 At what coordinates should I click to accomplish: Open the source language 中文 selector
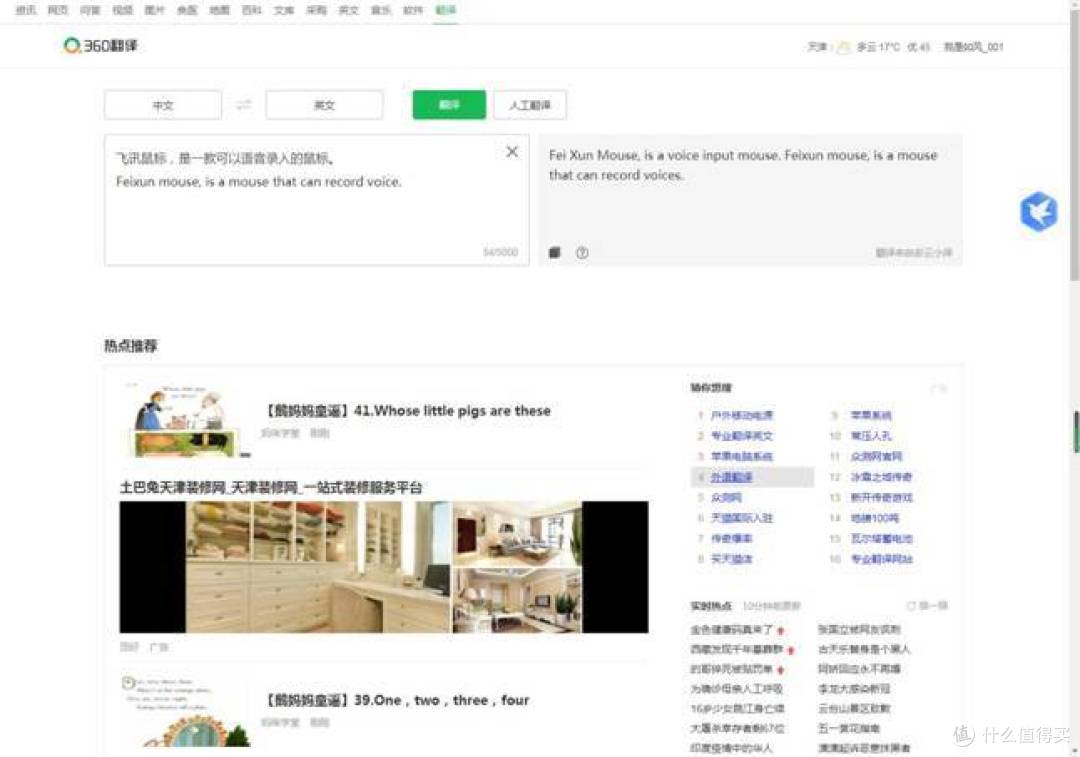point(163,105)
